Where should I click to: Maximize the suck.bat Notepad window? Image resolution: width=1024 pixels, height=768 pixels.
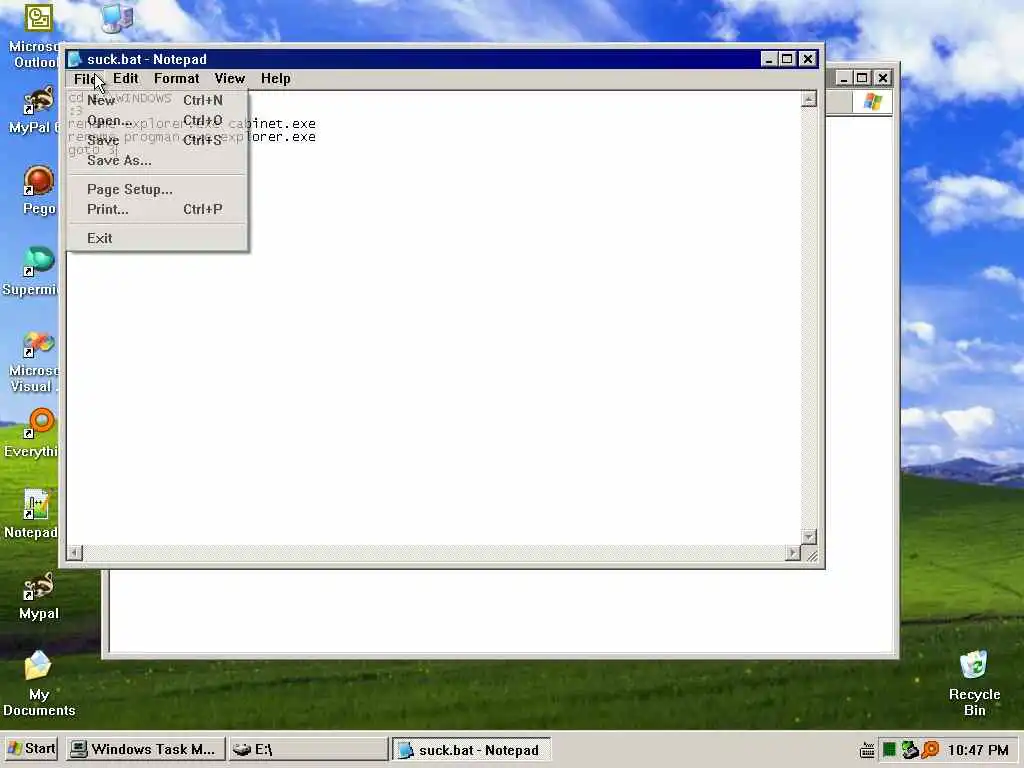788,59
